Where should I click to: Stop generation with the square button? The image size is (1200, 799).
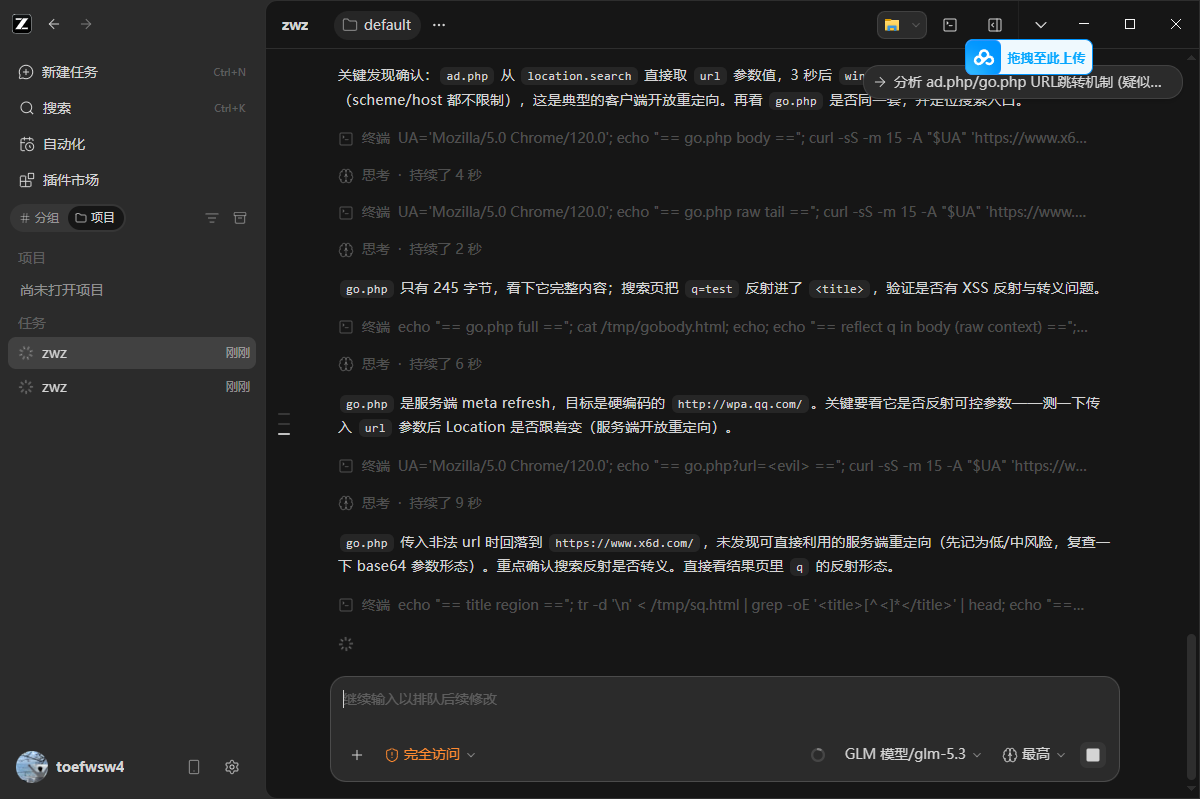click(x=1093, y=755)
